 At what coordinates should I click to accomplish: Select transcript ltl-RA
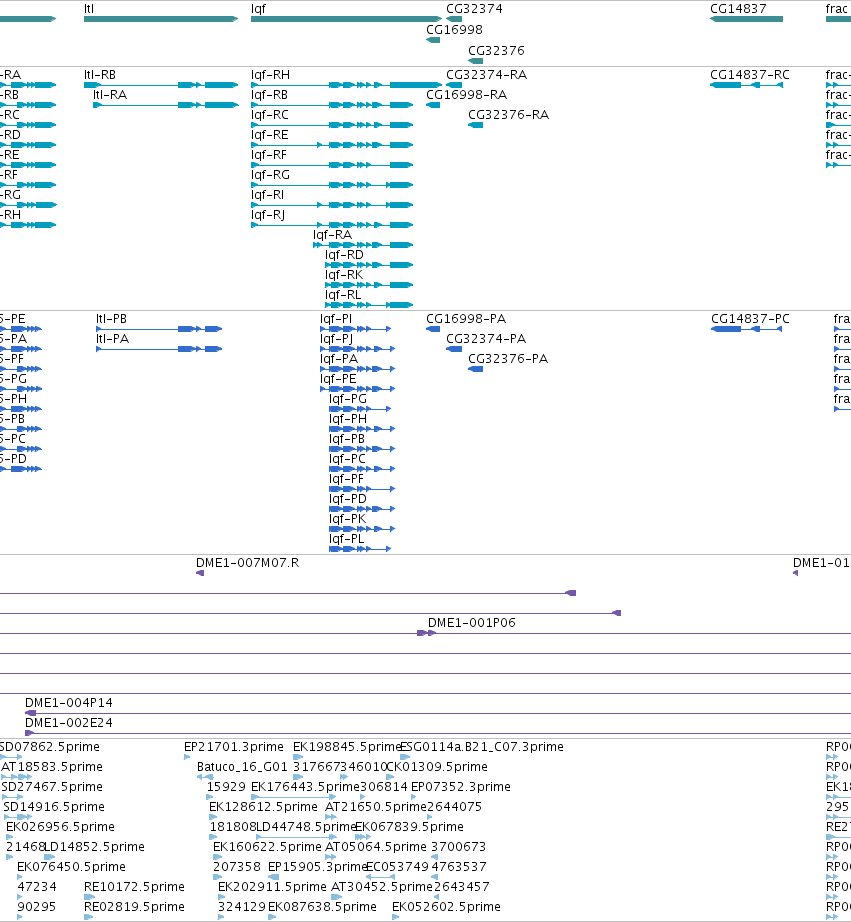tap(166, 105)
